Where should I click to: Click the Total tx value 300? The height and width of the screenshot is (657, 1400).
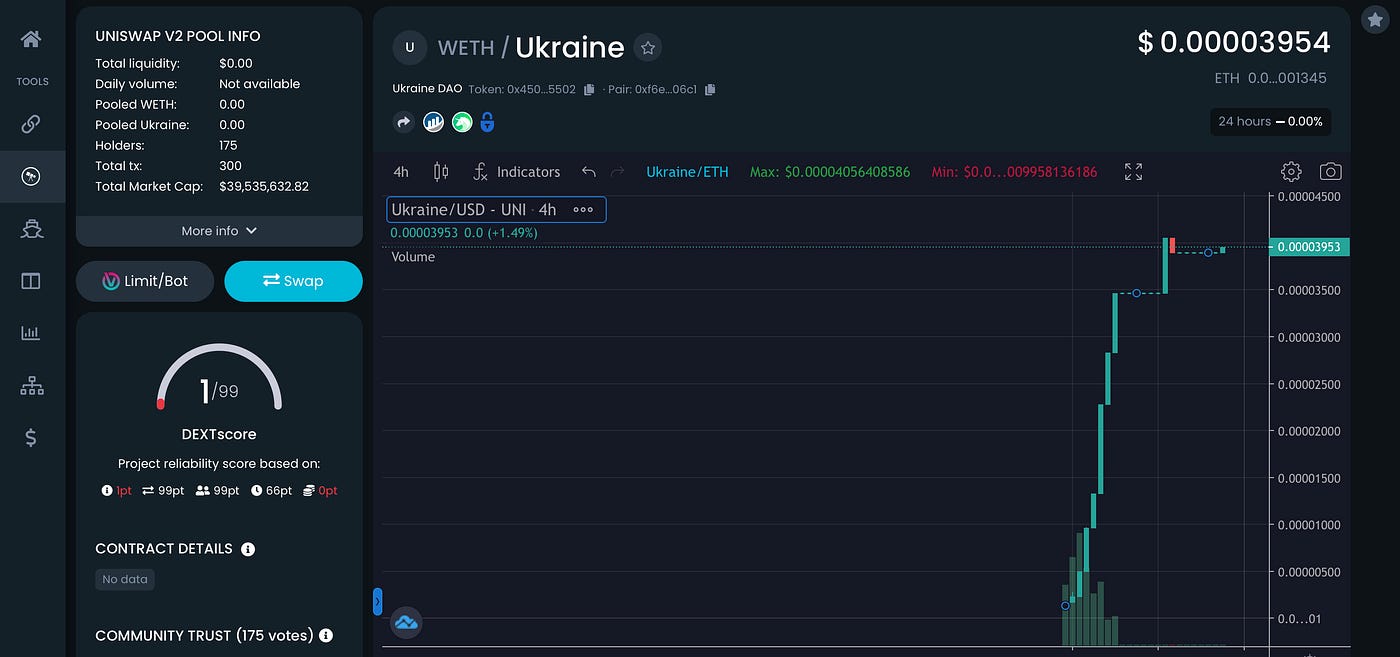pos(230,166)
